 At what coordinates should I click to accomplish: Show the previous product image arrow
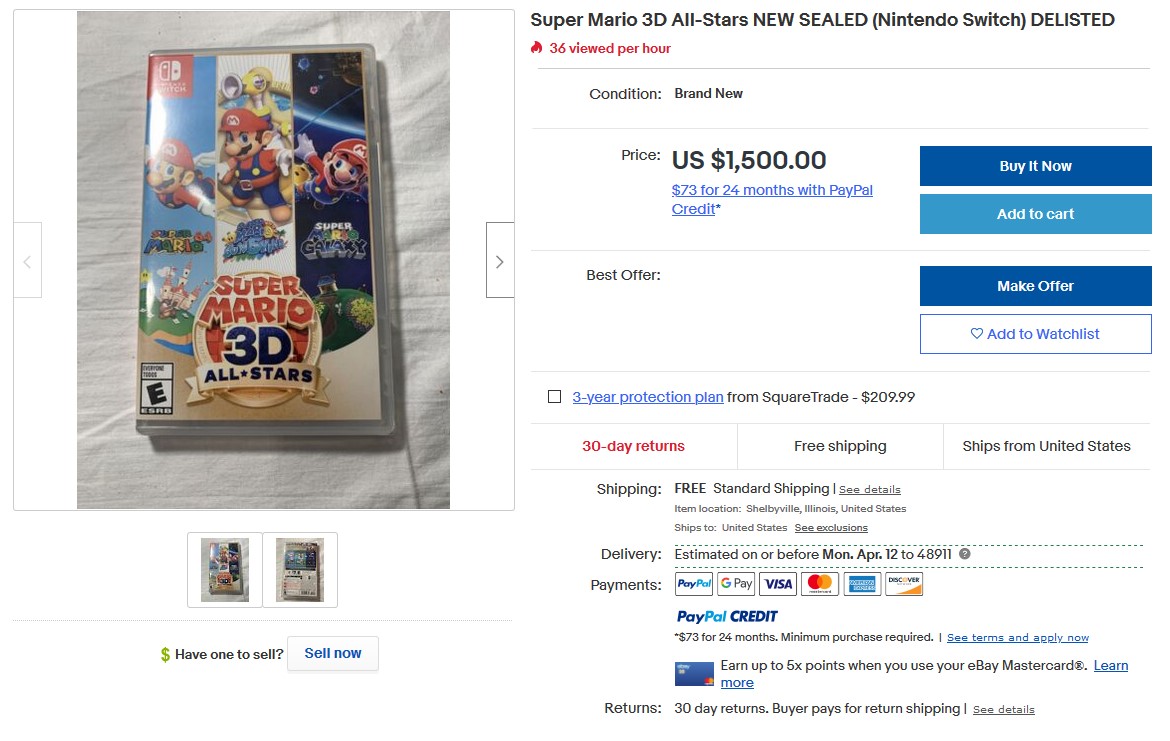(27, 260)
